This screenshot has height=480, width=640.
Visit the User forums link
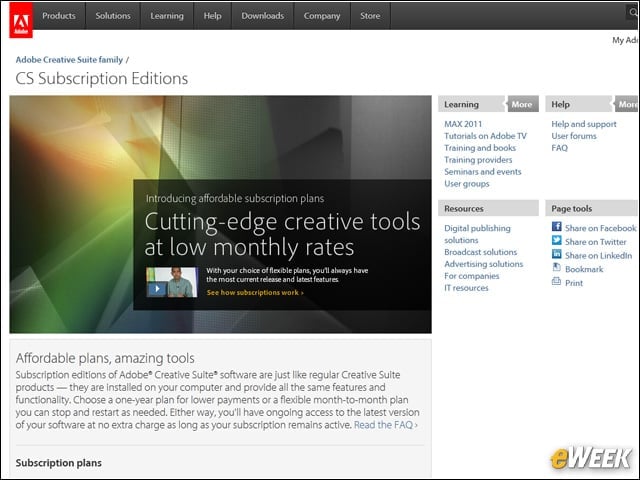(x=574, y=136)
